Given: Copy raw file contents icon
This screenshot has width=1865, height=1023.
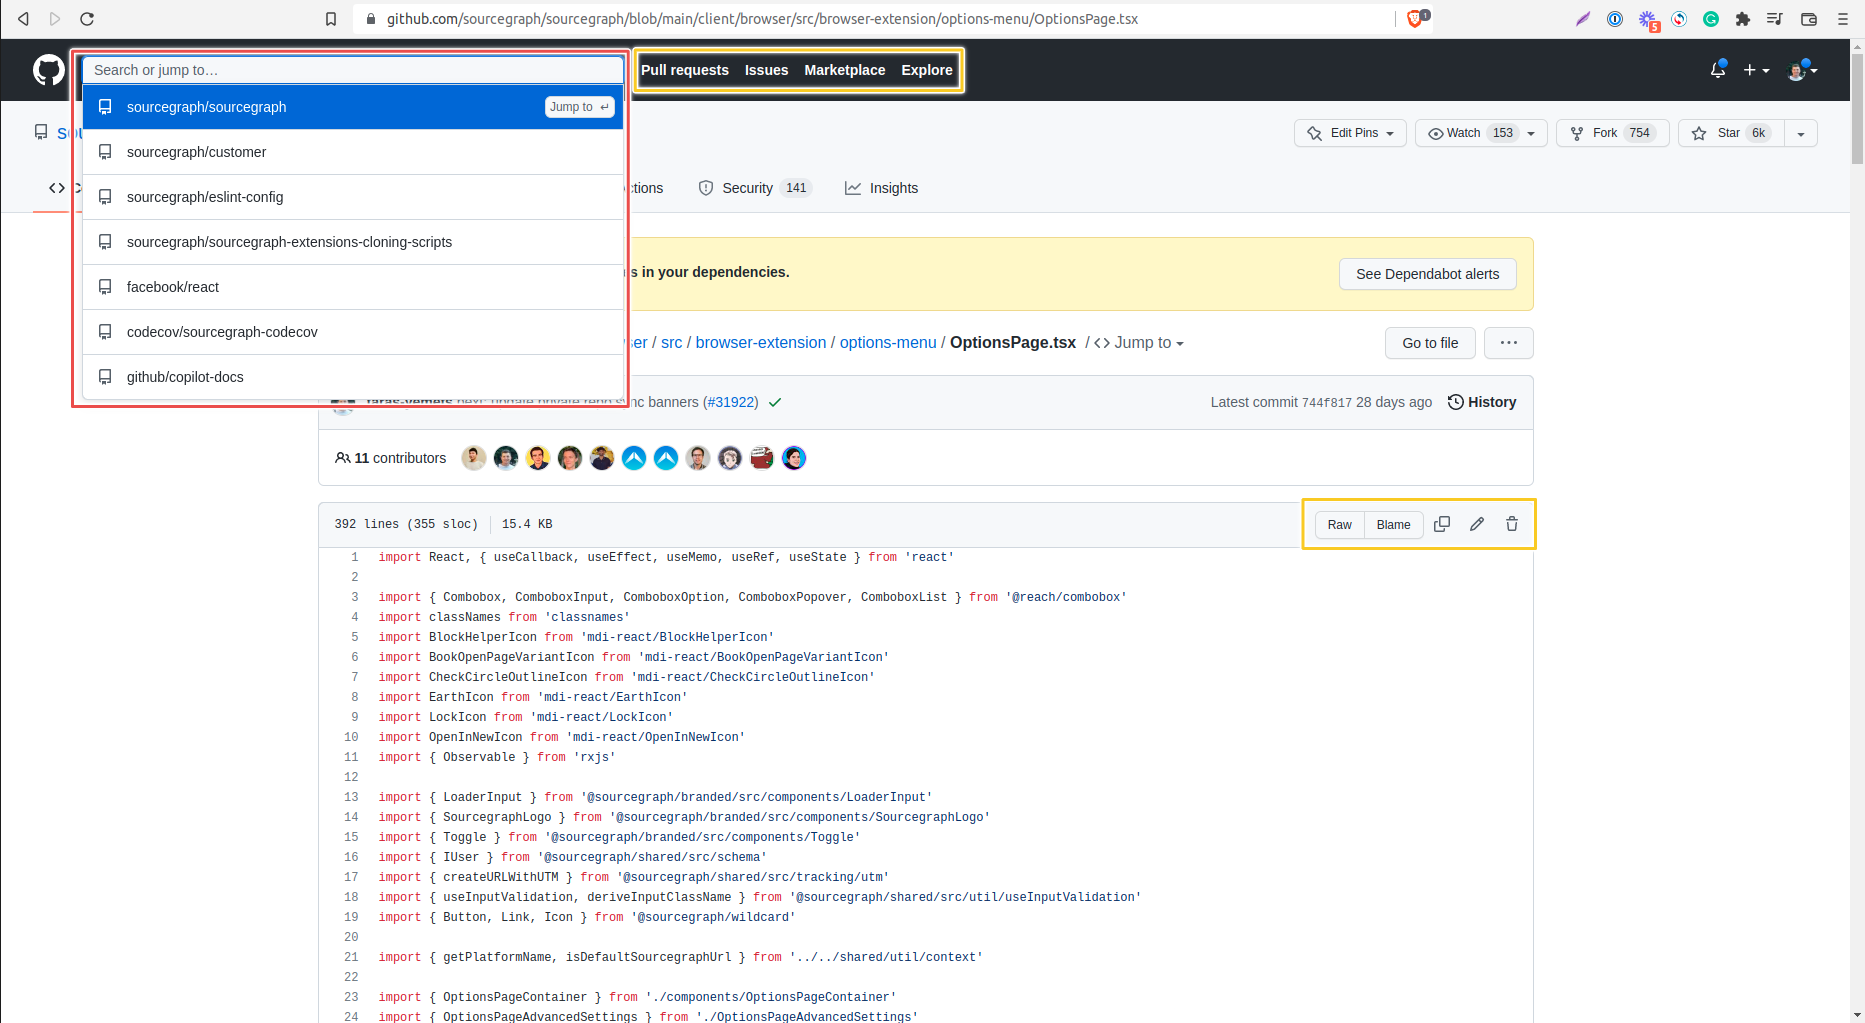Looking at the screenshot, I should coord(1442,524).
